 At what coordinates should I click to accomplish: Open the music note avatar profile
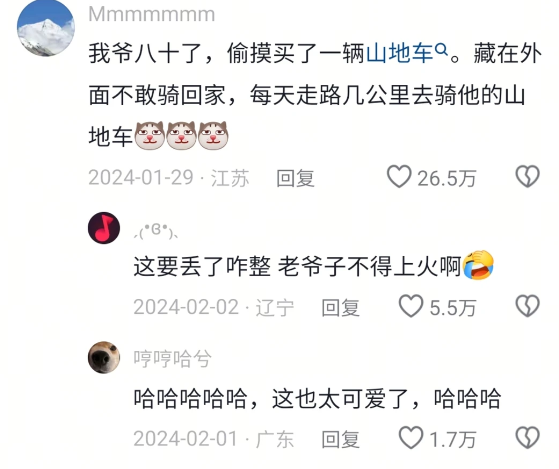click(x=104, y=228)
